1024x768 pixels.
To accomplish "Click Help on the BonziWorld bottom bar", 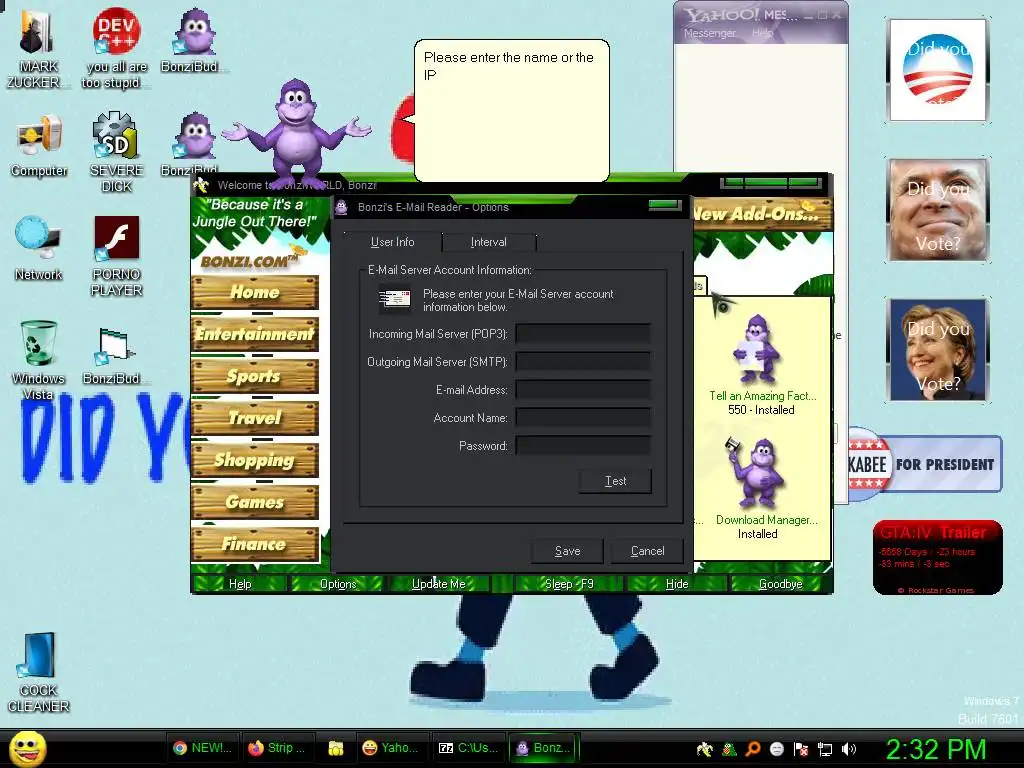I will coord(240,584).
